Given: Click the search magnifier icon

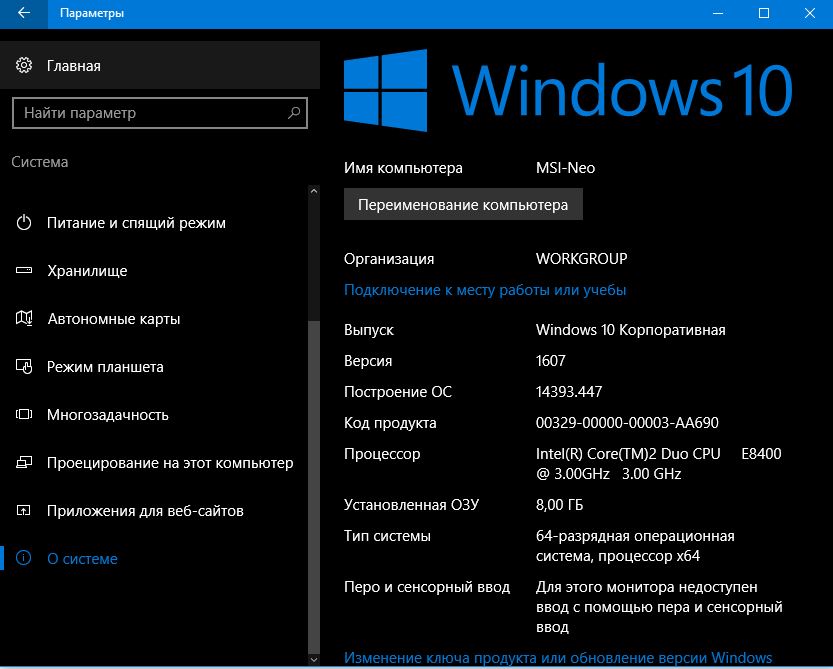Looking at the screenshot, I should point(294,113).
